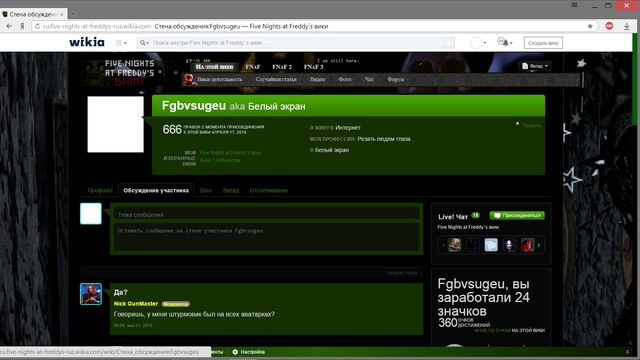Open the red AdBlock extension icon
Image resolution: width=640 pixels, height=360 pixels.
click(x=609, y=26)
